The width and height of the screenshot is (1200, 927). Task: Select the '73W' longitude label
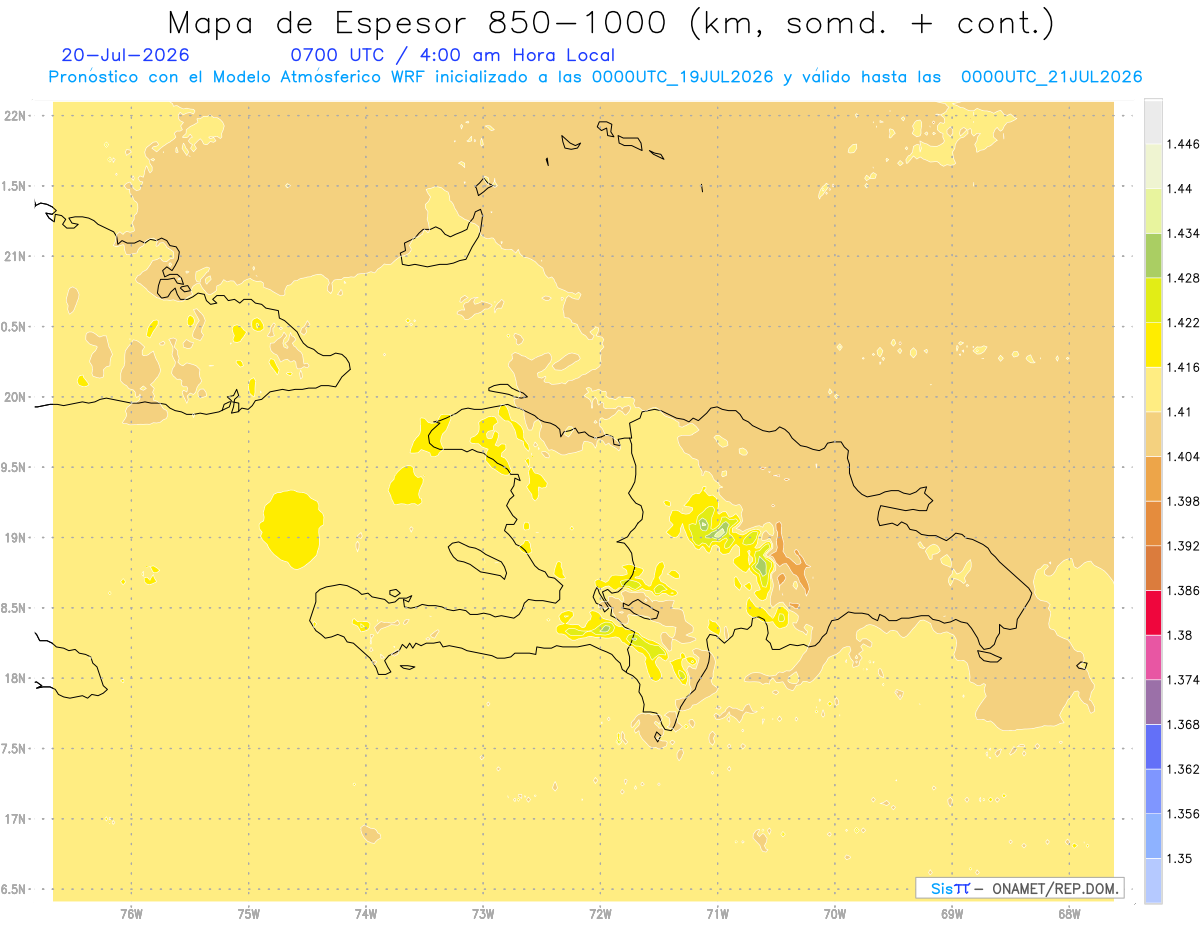[483, 914]
